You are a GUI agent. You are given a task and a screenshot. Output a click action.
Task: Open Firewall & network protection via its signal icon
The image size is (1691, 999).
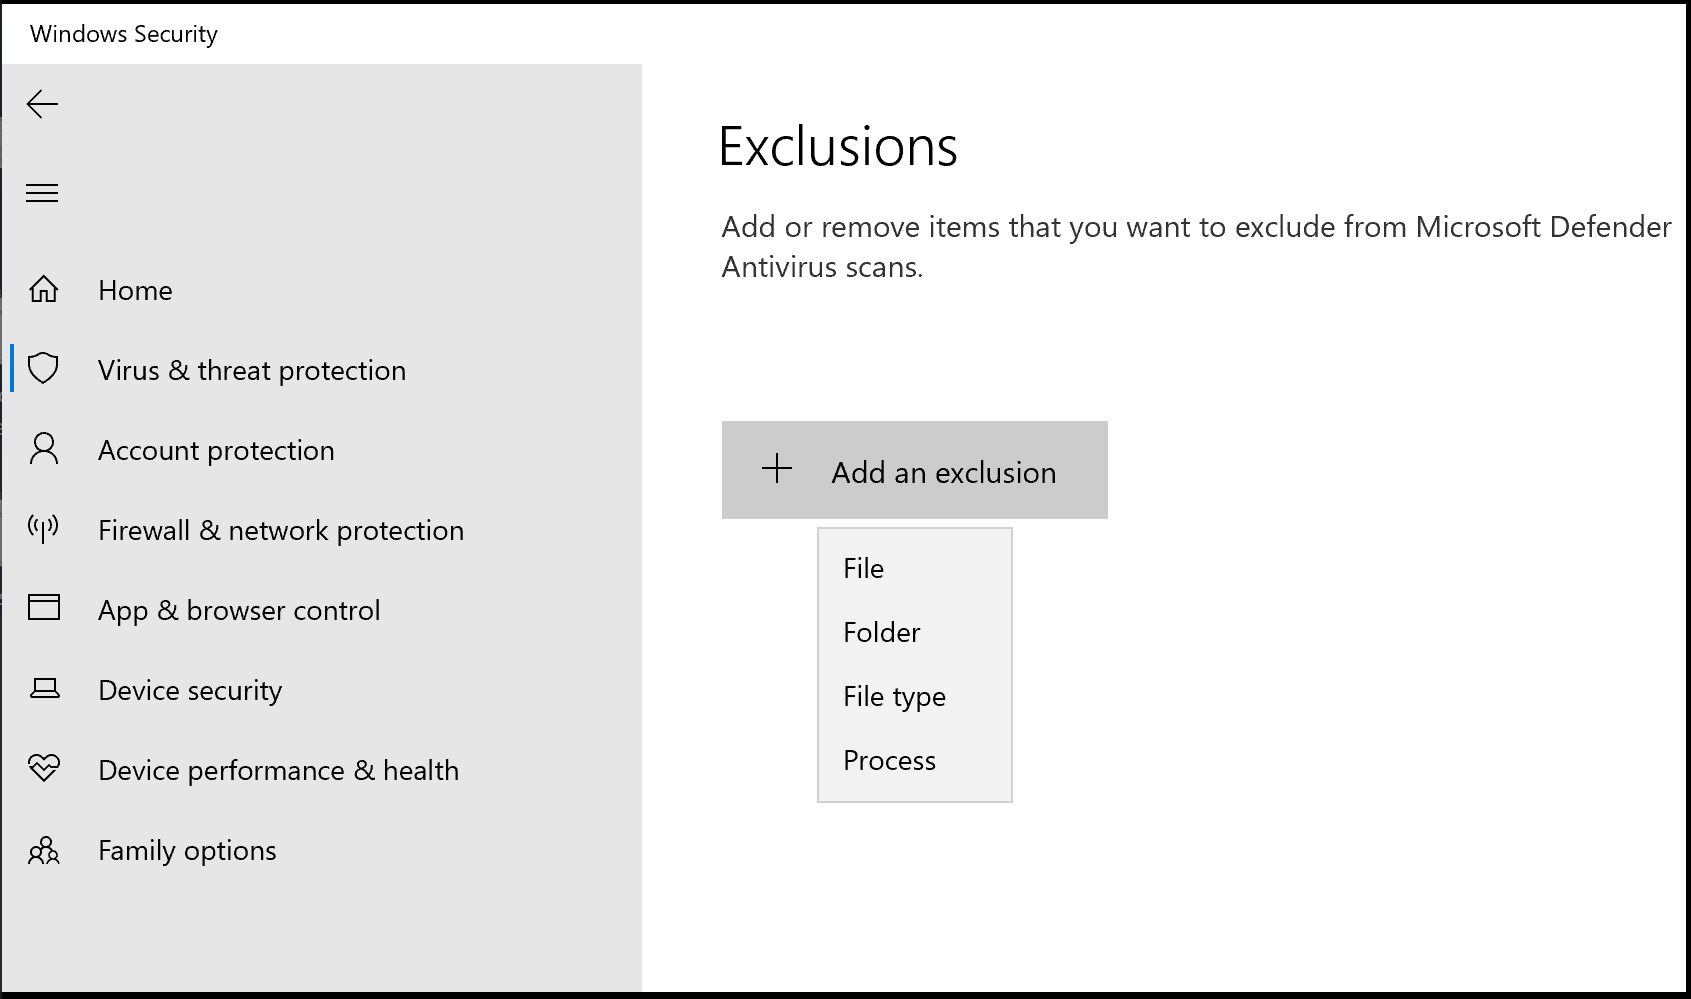[x=43, y=529]
